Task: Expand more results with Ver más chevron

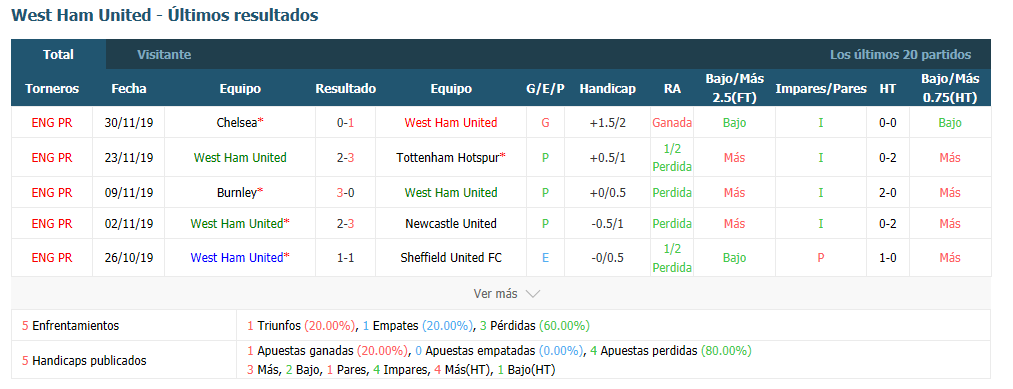Action: 506,293
